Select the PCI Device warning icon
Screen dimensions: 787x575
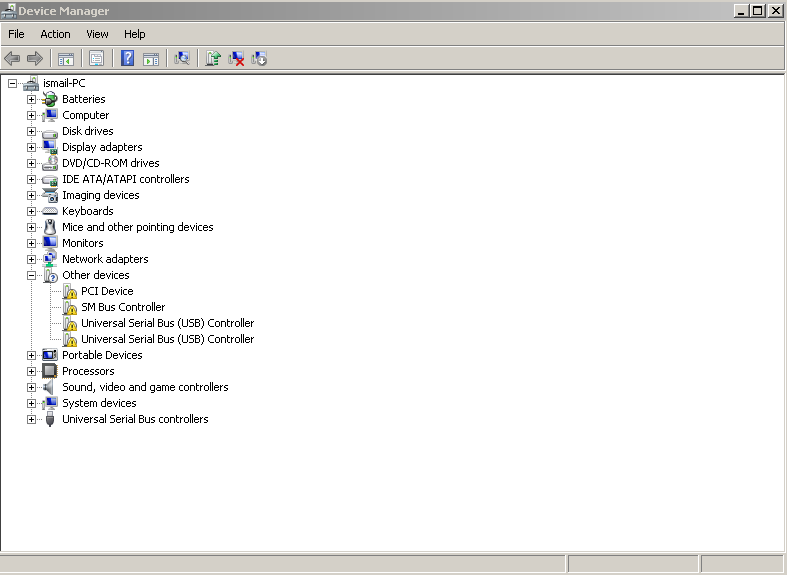click(x=70, y=291)
